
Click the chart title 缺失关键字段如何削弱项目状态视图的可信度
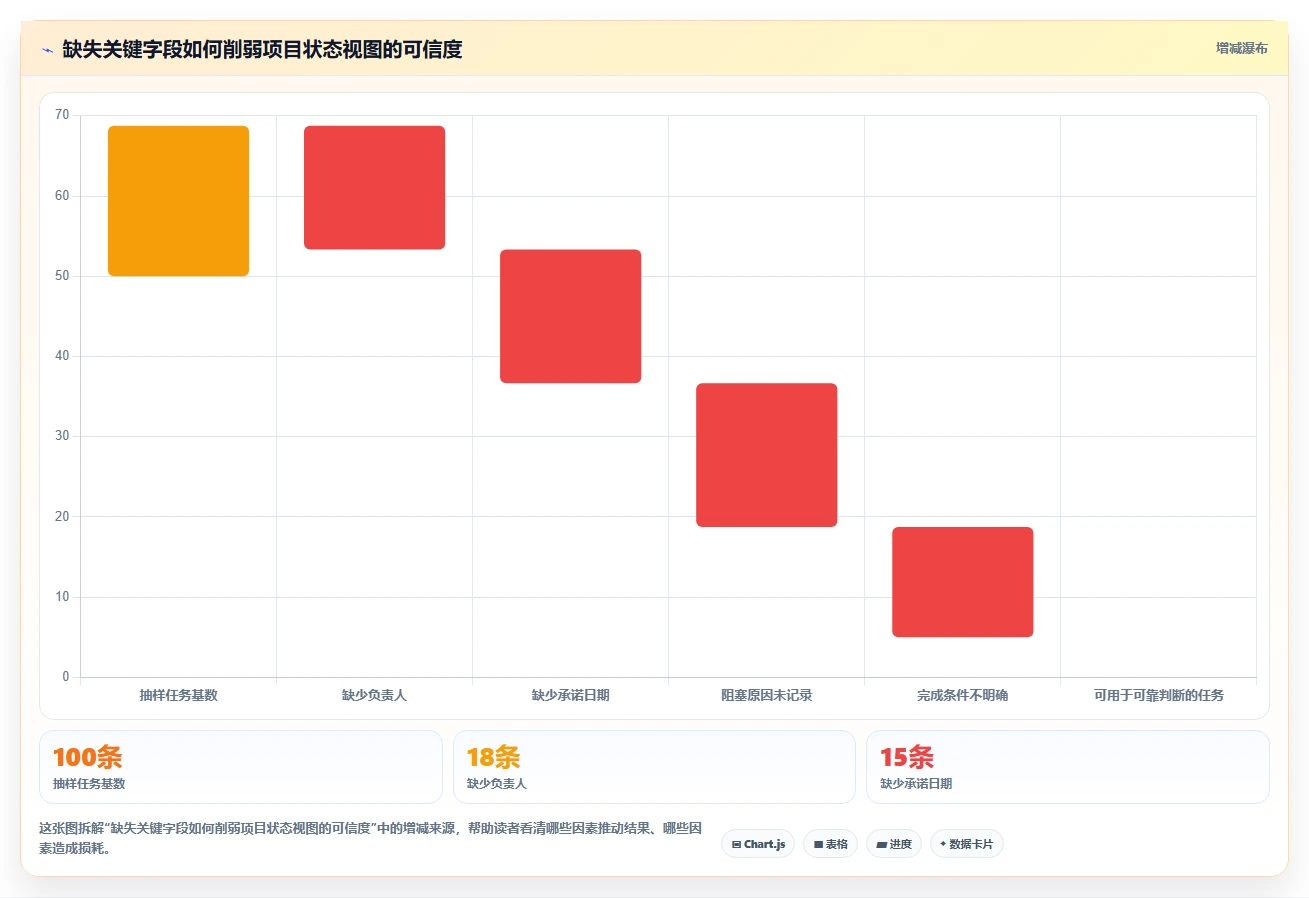click(262, 50)
